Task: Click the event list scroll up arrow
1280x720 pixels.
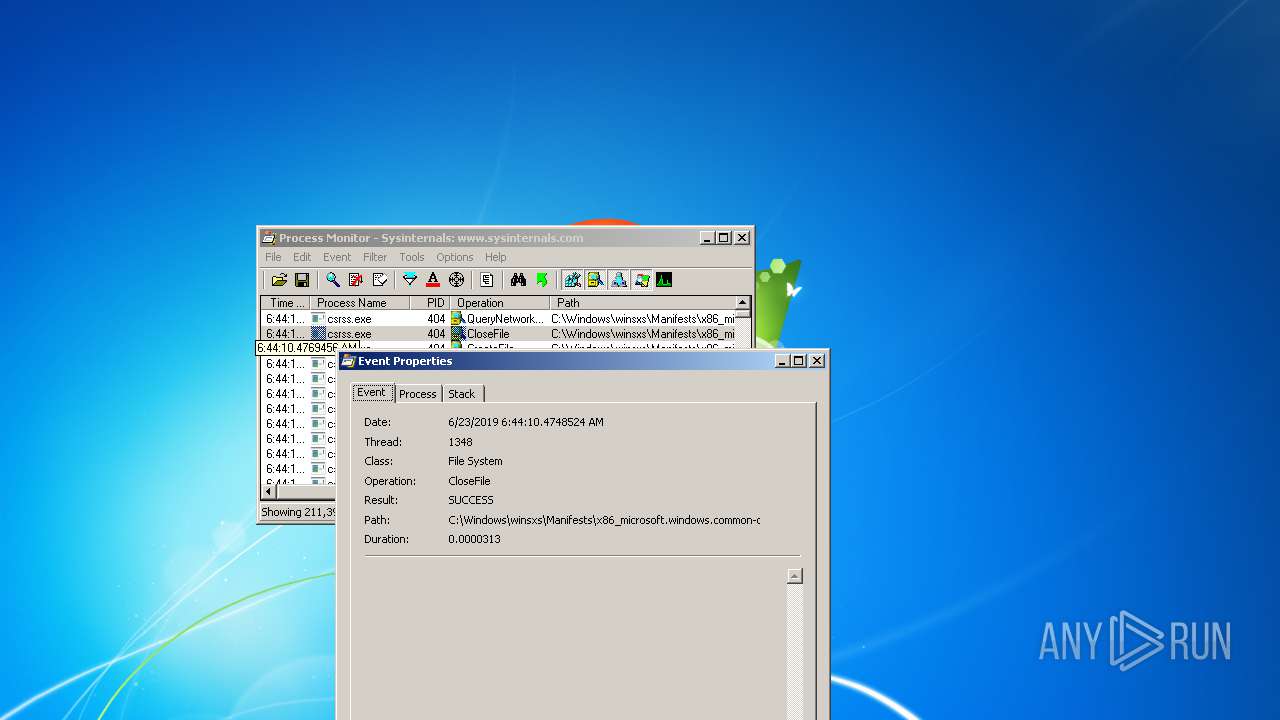Action: (743, 303)
